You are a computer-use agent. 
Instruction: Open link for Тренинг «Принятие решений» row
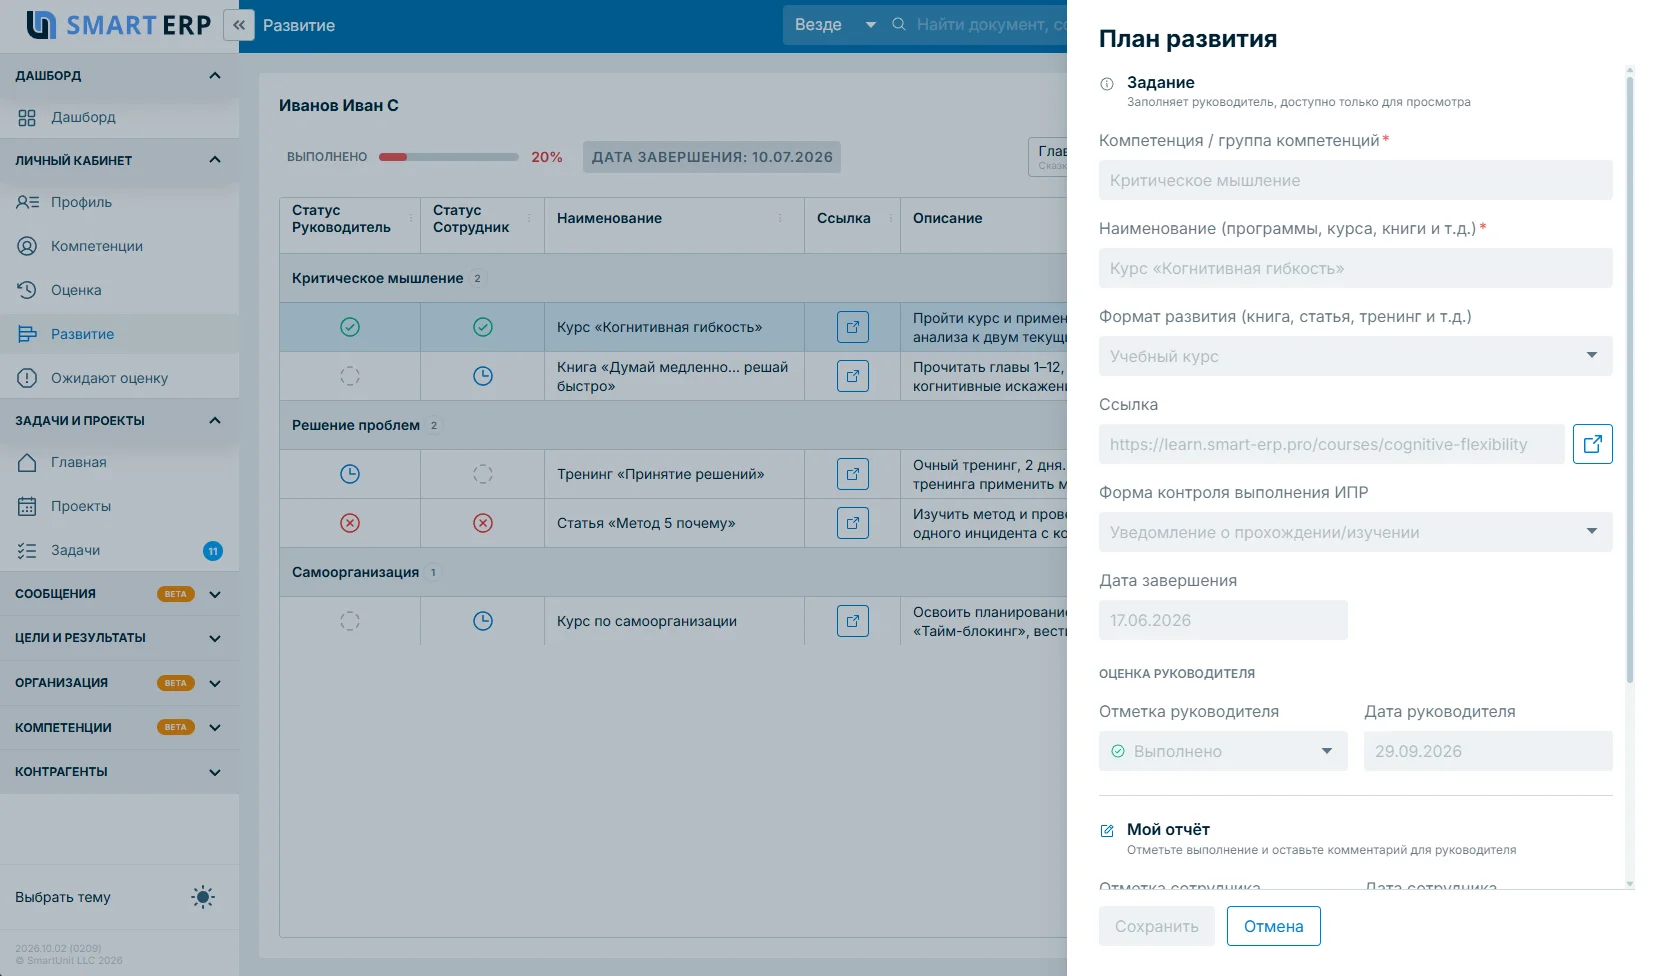(x=853, y=474)
